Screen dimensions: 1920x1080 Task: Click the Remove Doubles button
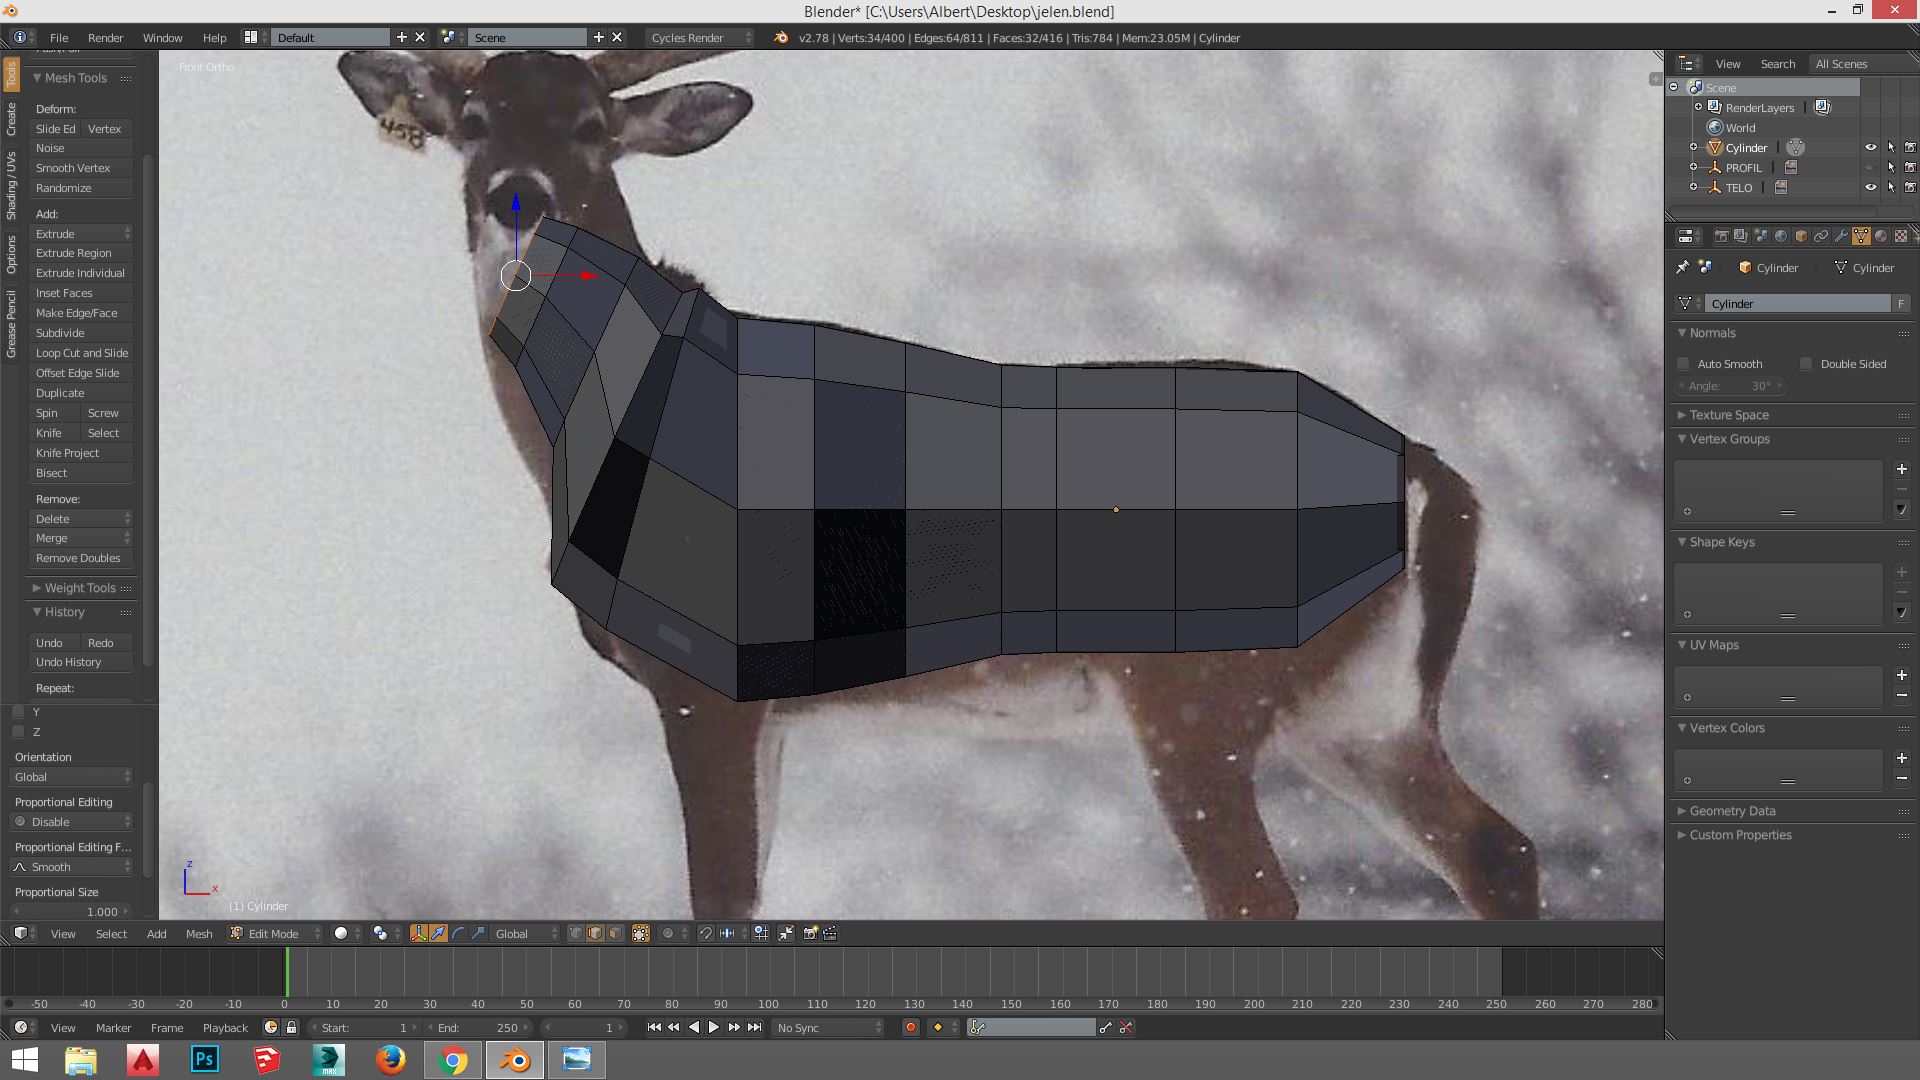tap(78, 558)
